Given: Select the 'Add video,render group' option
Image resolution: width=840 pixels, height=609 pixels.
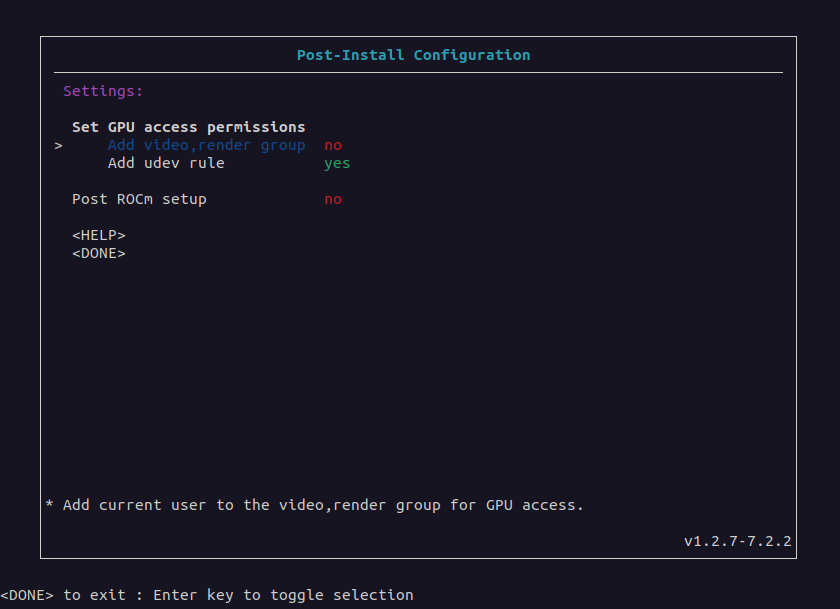Looking at the screenshot, I should click(206, 145).
